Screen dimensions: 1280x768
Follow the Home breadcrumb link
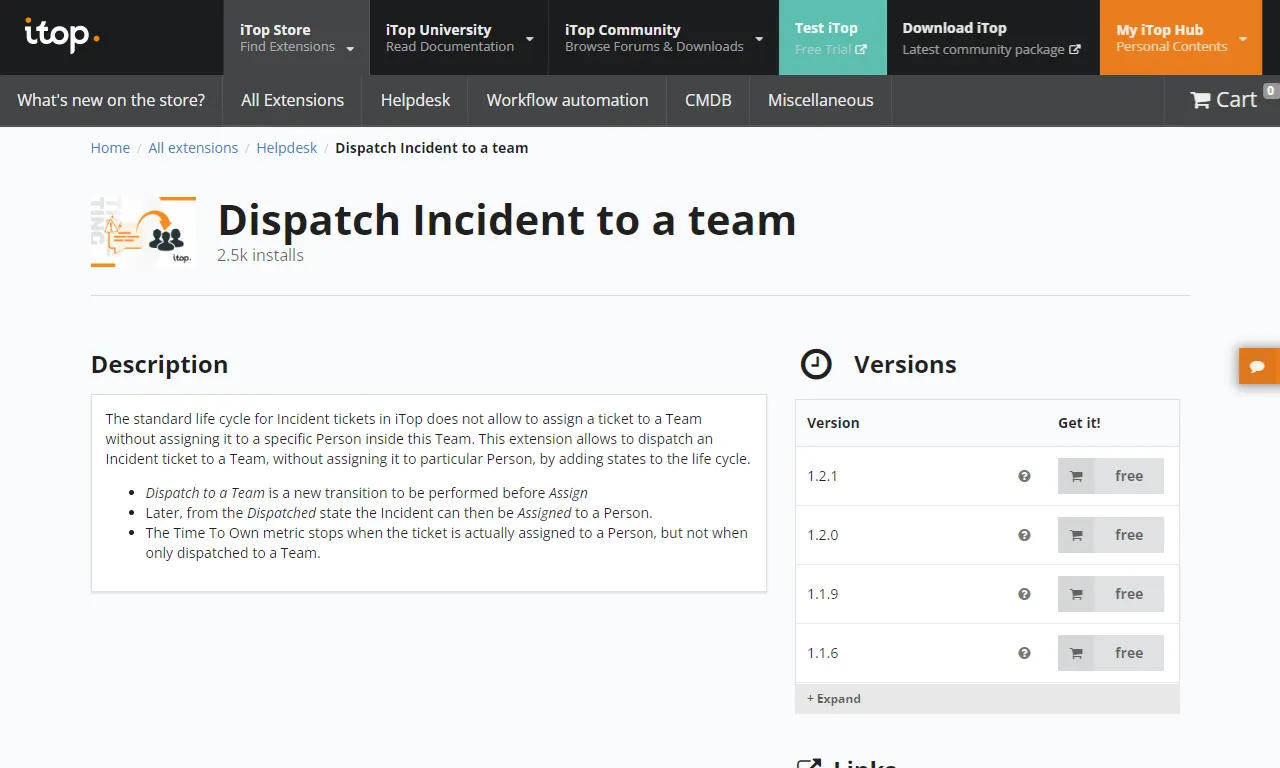(x=110, y=148)
